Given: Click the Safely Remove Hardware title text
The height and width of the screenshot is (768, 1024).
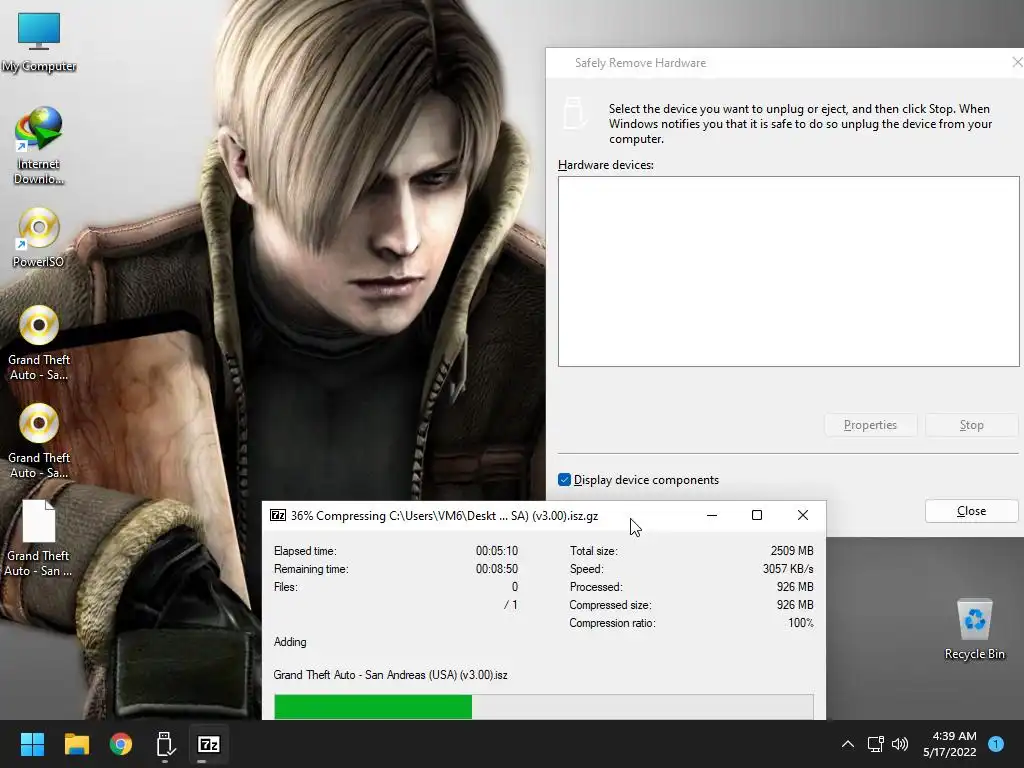Looking at the screenshot, I should (640, 63).
